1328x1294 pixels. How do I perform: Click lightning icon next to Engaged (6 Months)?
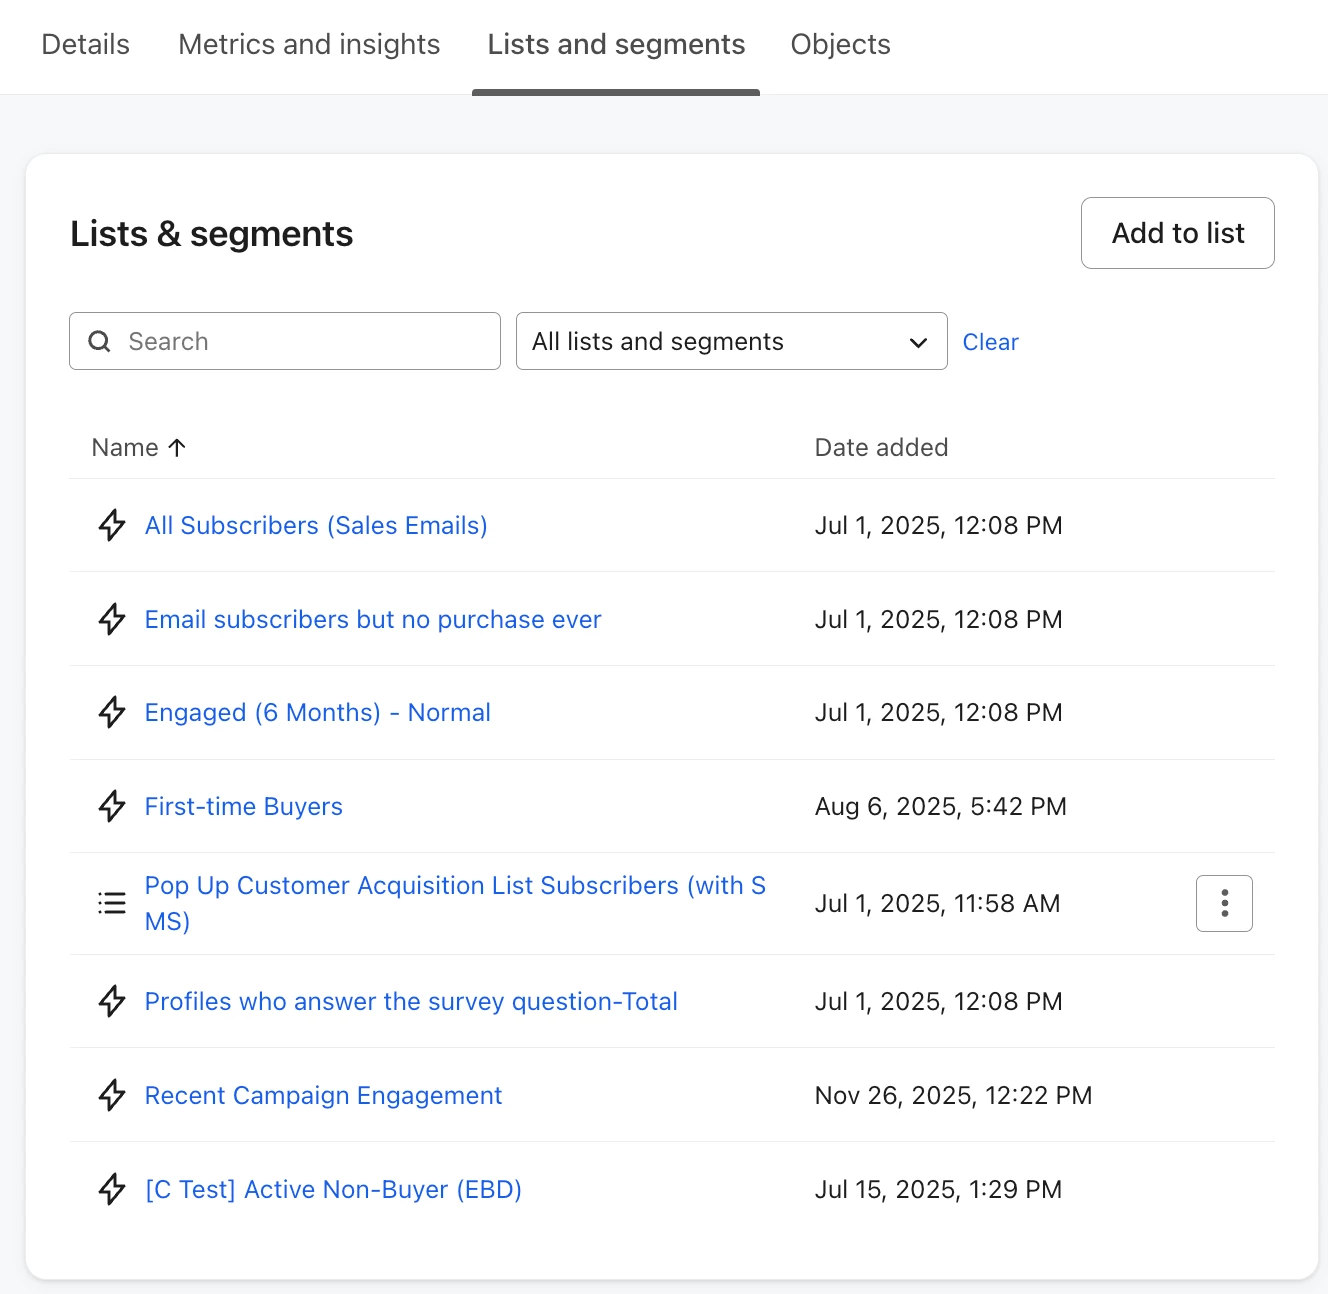tap(112, 712)
